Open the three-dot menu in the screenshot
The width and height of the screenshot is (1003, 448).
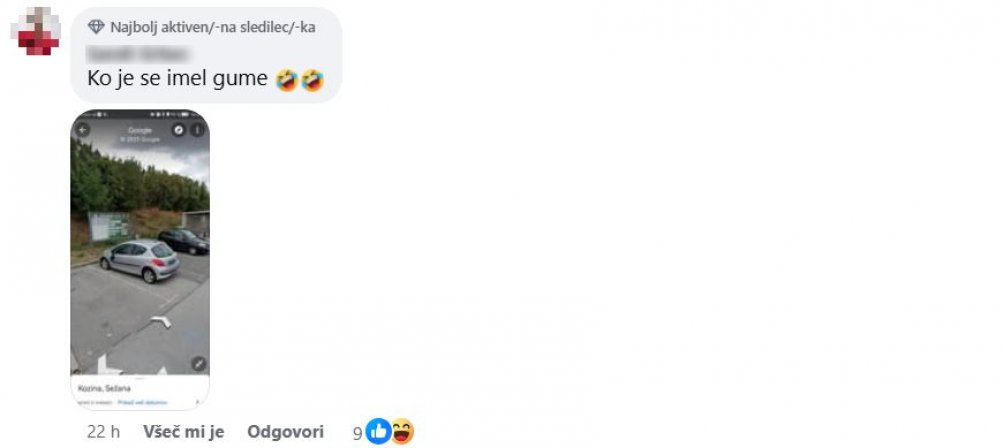click(197, 130)
